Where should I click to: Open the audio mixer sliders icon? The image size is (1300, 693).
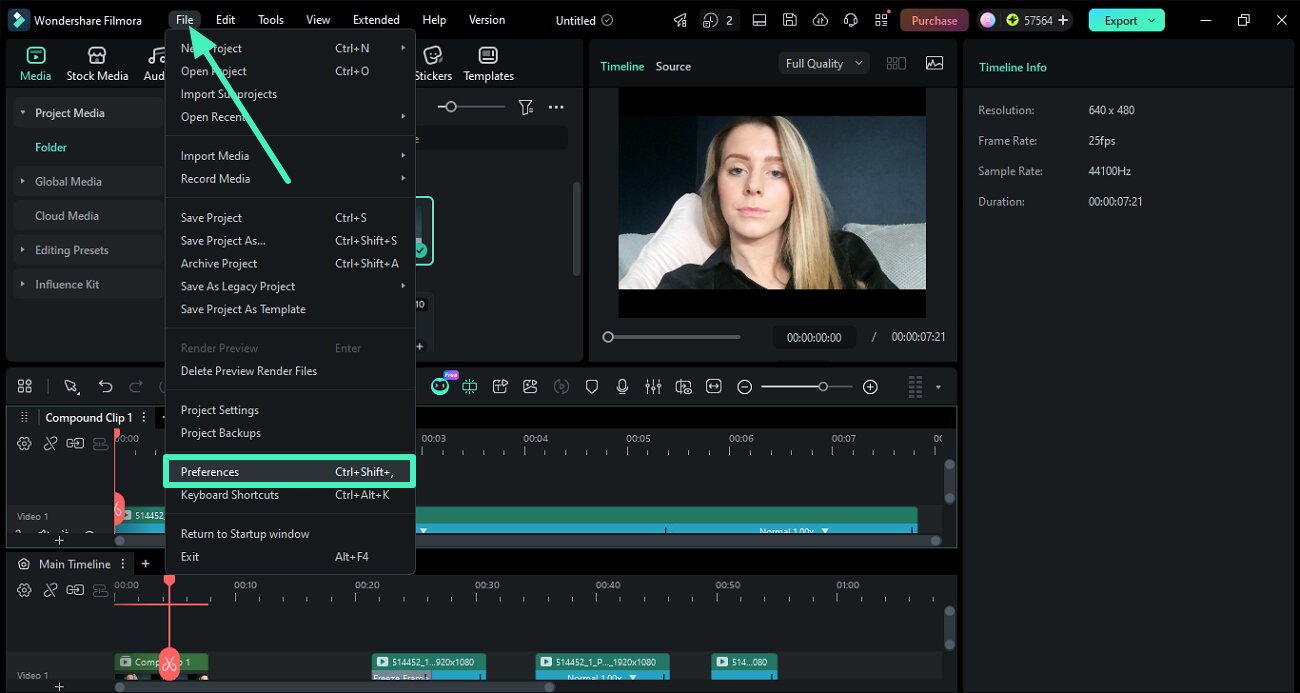(x=653, y=386)
